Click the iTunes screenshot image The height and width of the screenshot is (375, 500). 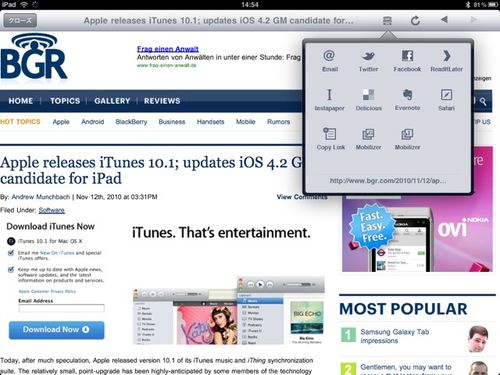coord(229,311)
